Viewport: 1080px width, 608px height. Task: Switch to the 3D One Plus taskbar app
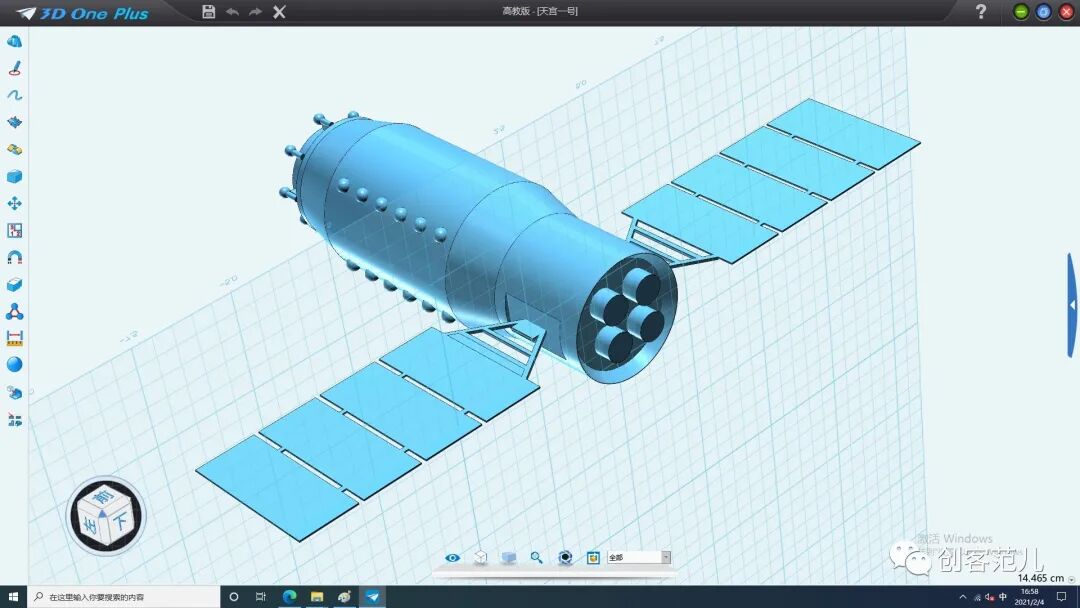[372, 597]
